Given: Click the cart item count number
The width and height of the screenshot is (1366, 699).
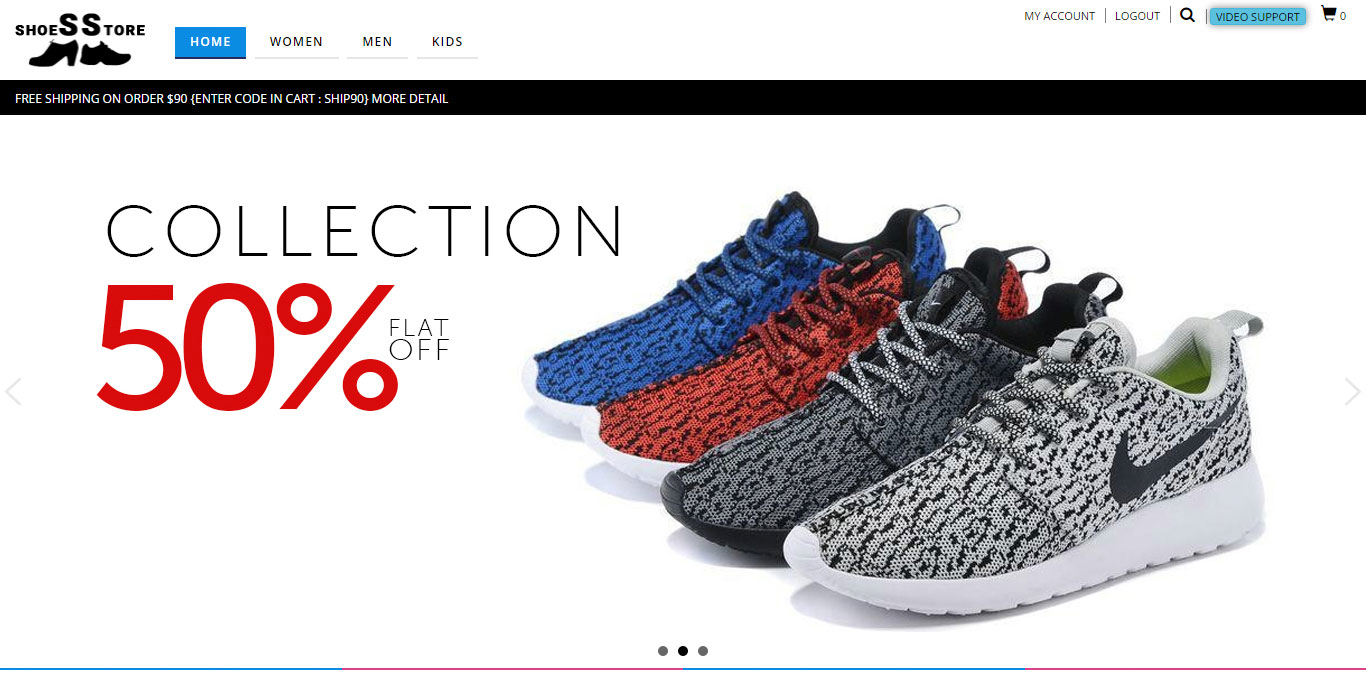Looking at the screenshot, I should pyautogui.click(x=1343, y=16).
